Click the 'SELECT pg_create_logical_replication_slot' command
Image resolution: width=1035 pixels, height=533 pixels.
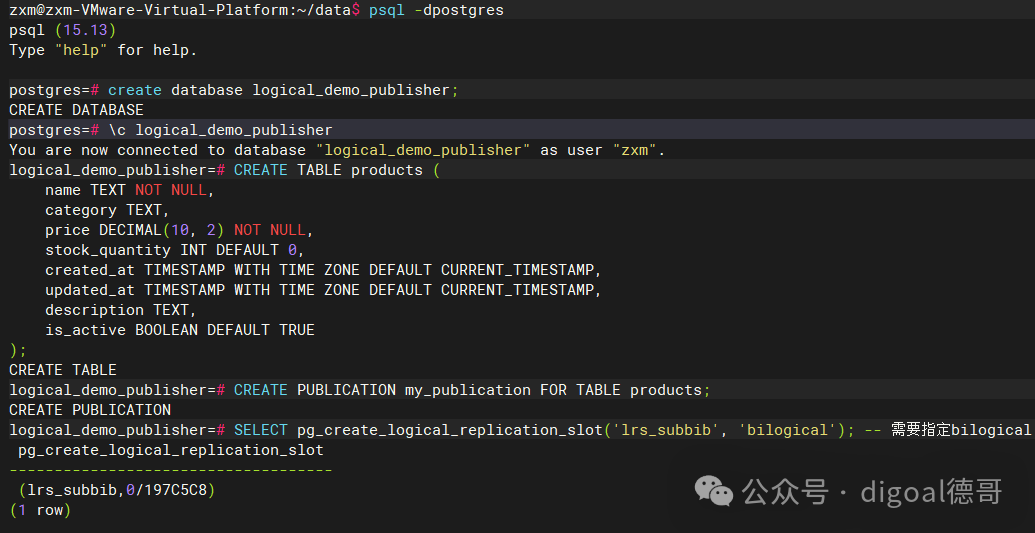pyautogui.click(x=545, y=430)
